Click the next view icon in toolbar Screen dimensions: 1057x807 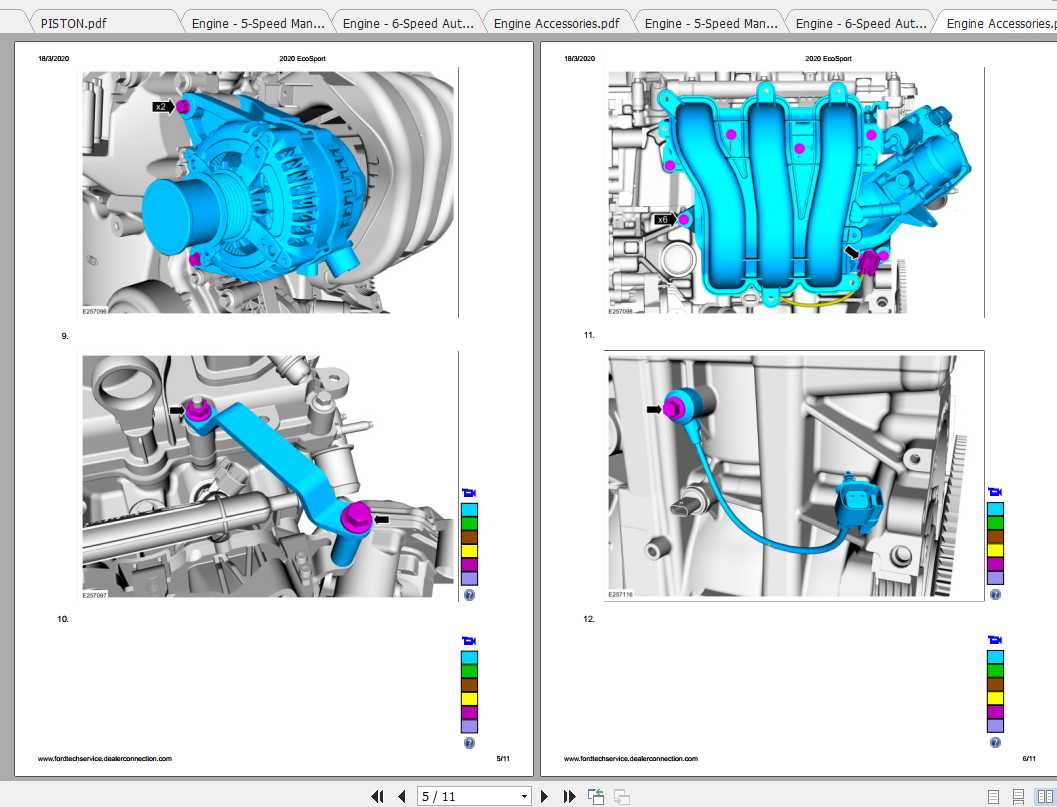tap(621, 796)
